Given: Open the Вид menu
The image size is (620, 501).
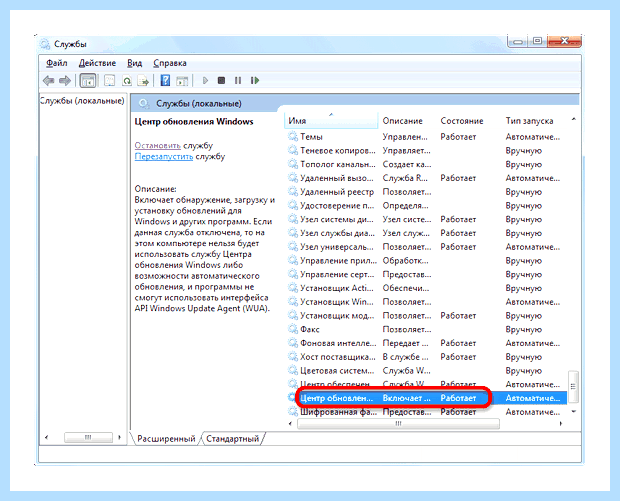Looking at the screenshot, I should coord(134,63).
